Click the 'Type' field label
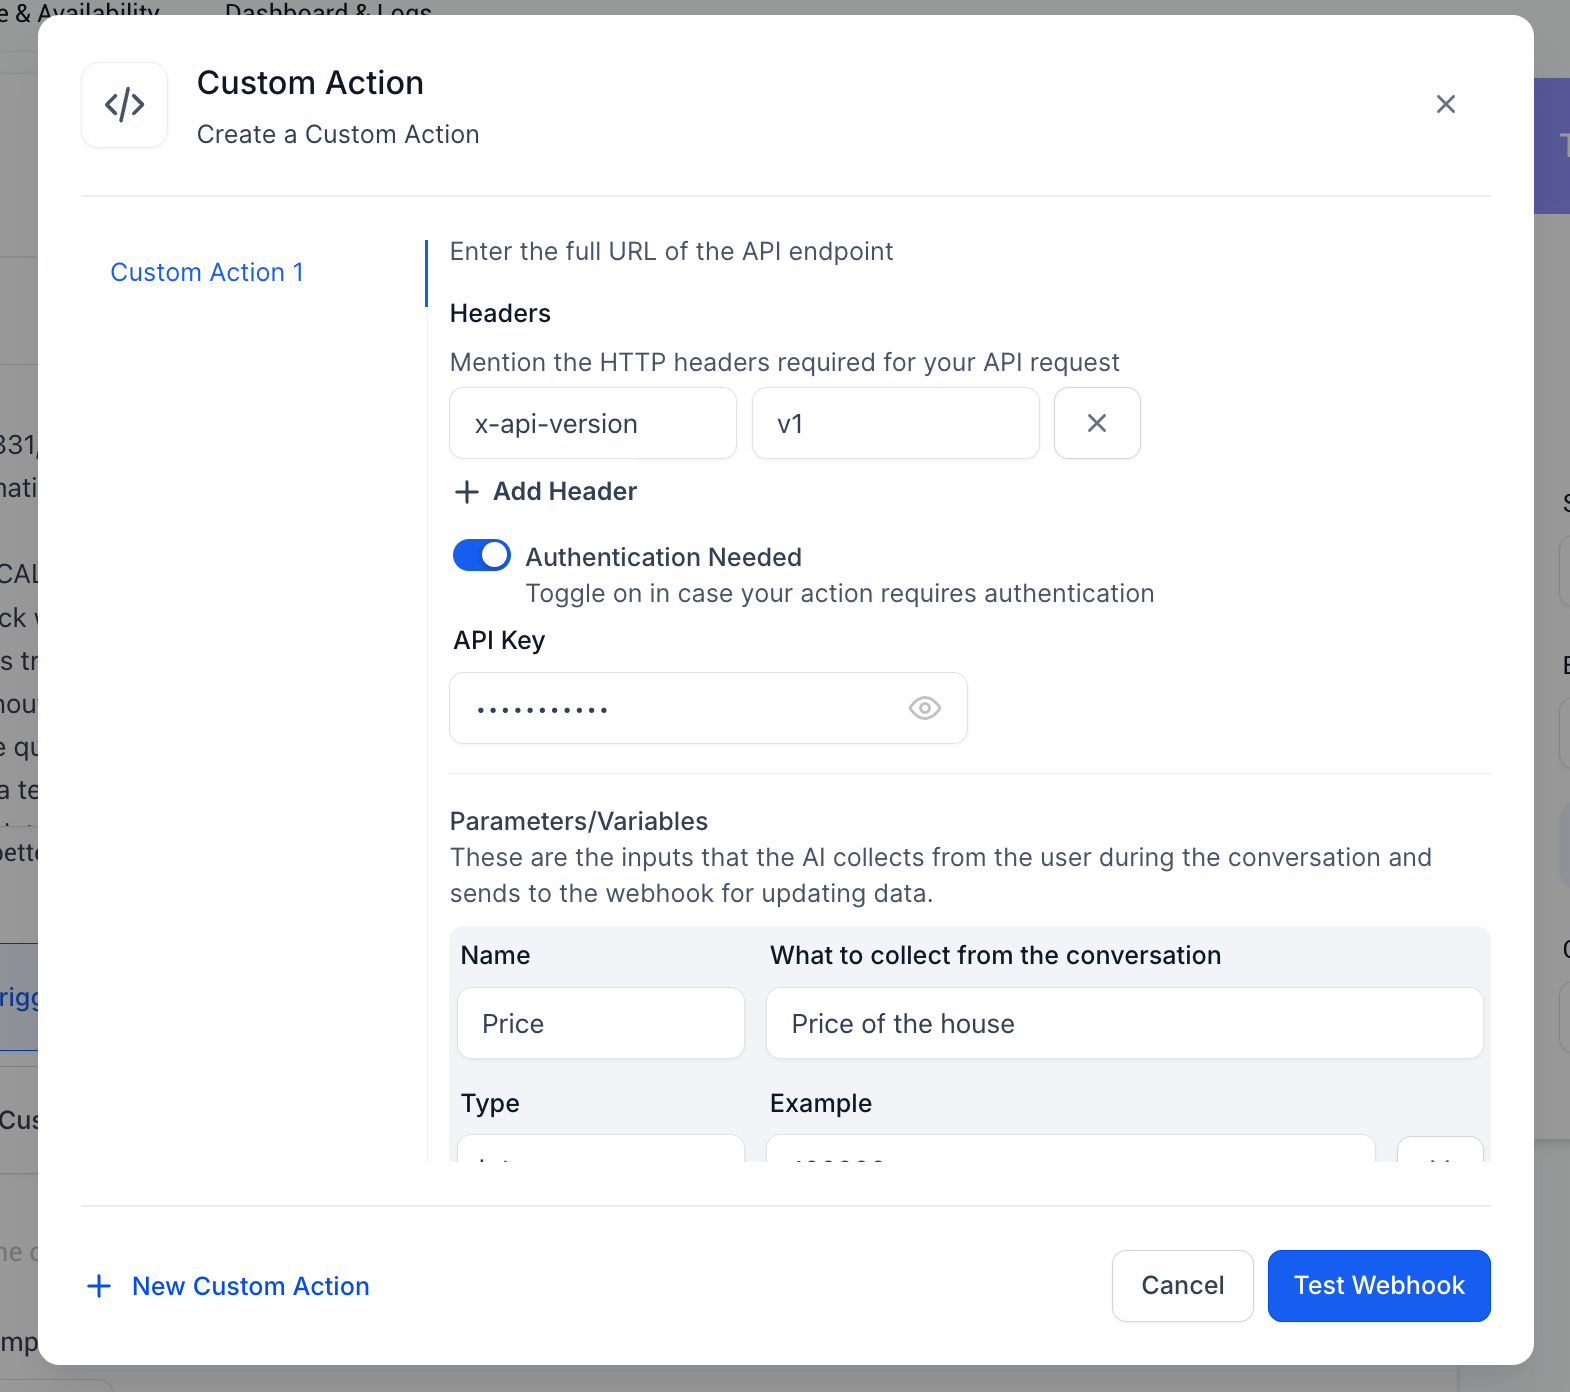 tap(490, 1103)
